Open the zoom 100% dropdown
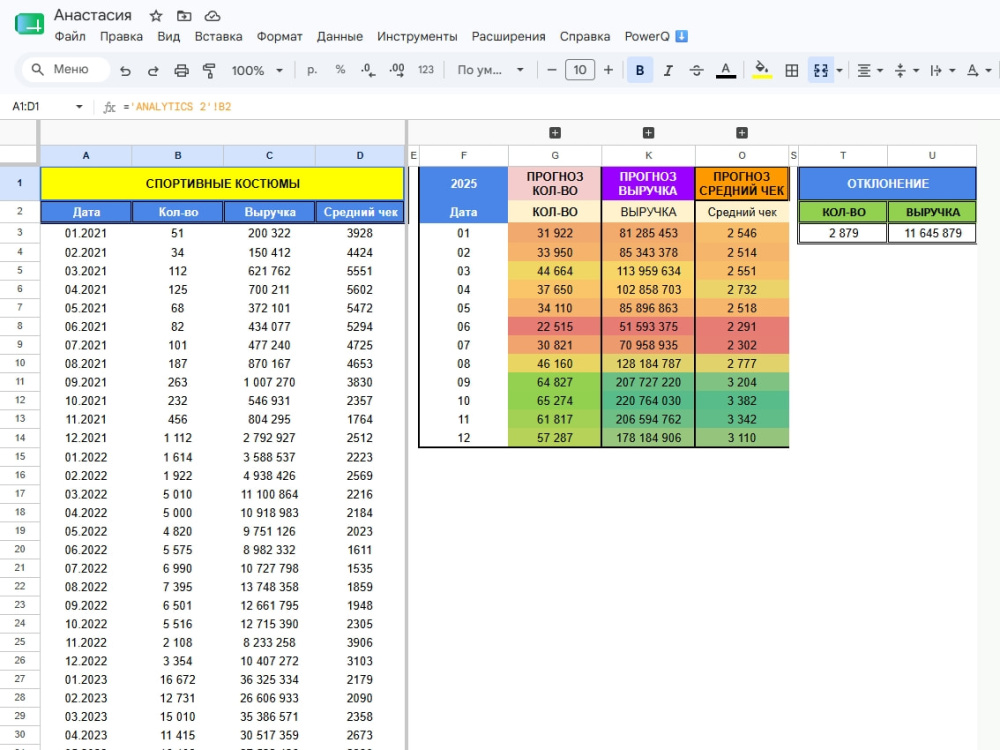 pos(257,70)
